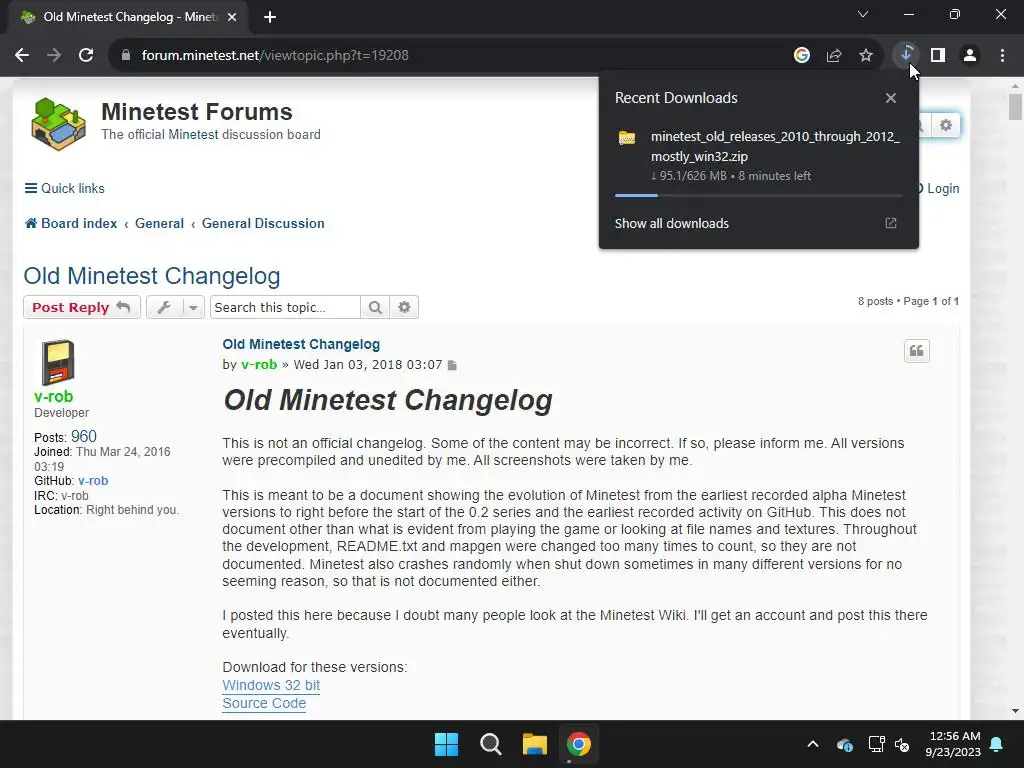Open forum advanced search gear
Screen dimensions: 1024x768
coord(946,125)
